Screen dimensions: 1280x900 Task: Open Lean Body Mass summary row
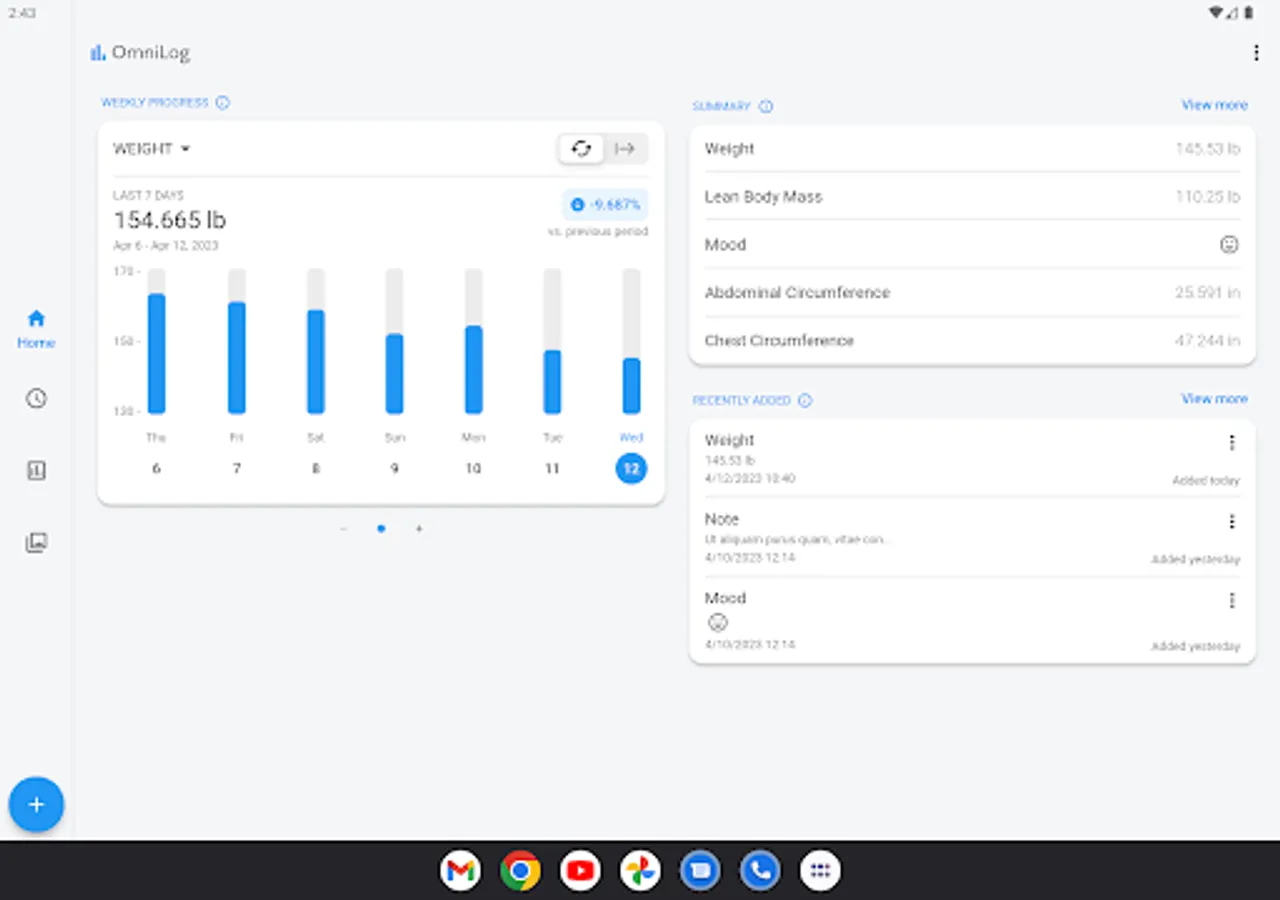[x=972, y=197]
